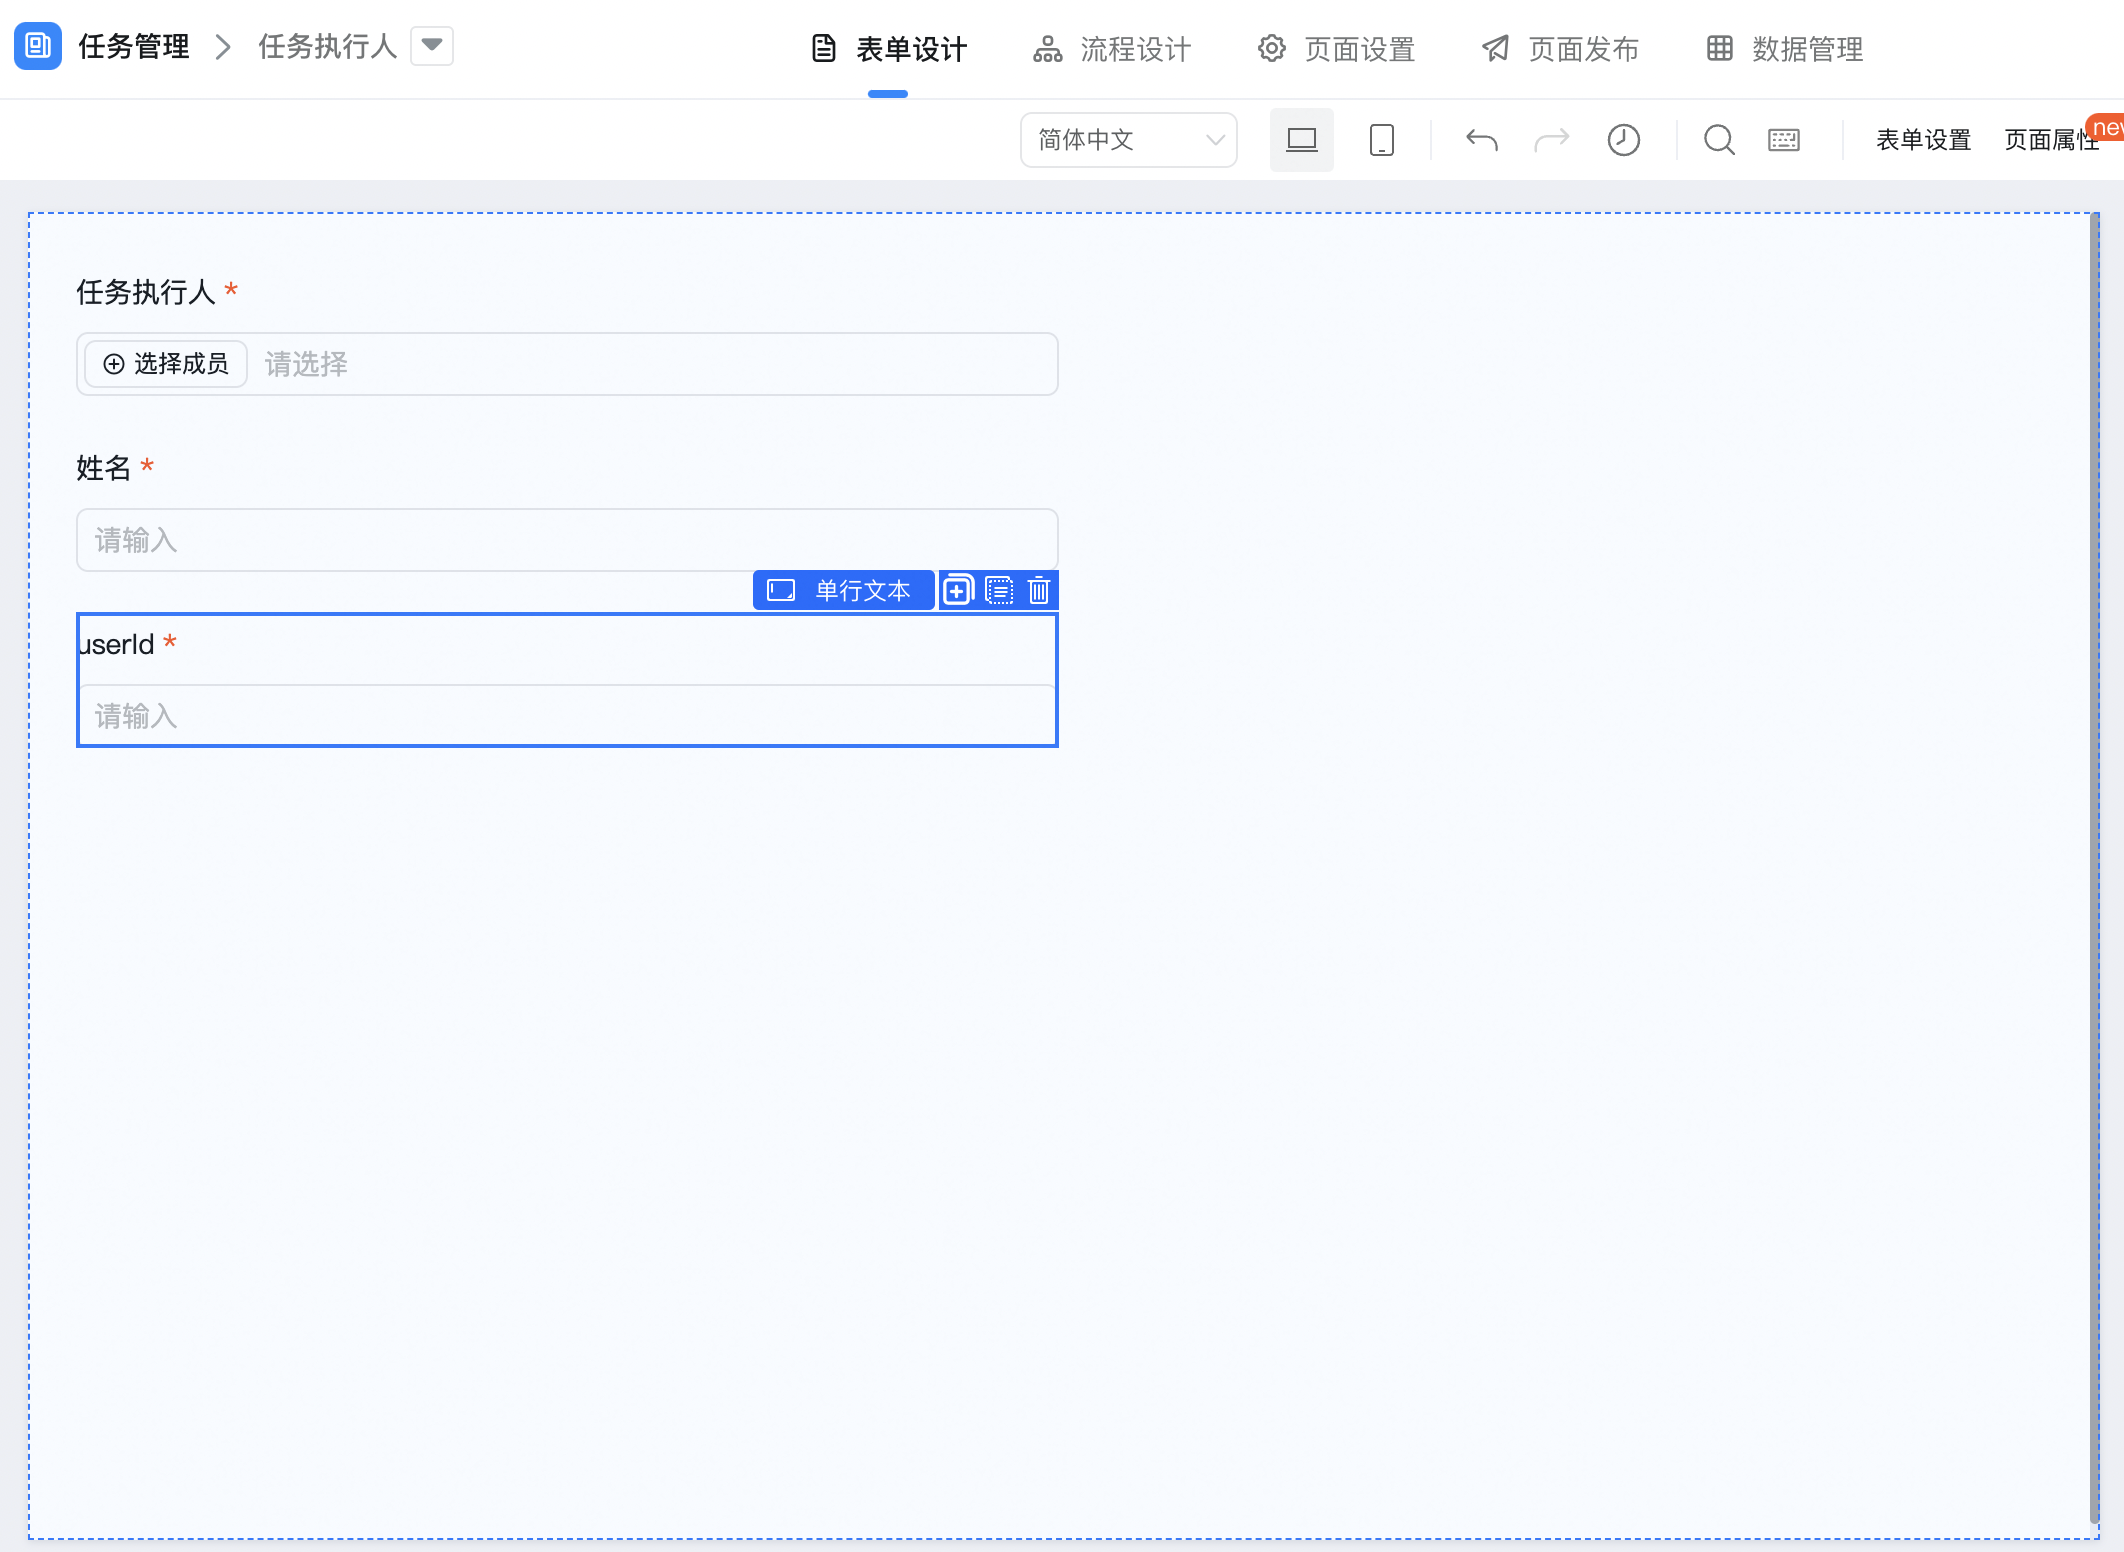Select the userId field label

[x=117, y=644]
